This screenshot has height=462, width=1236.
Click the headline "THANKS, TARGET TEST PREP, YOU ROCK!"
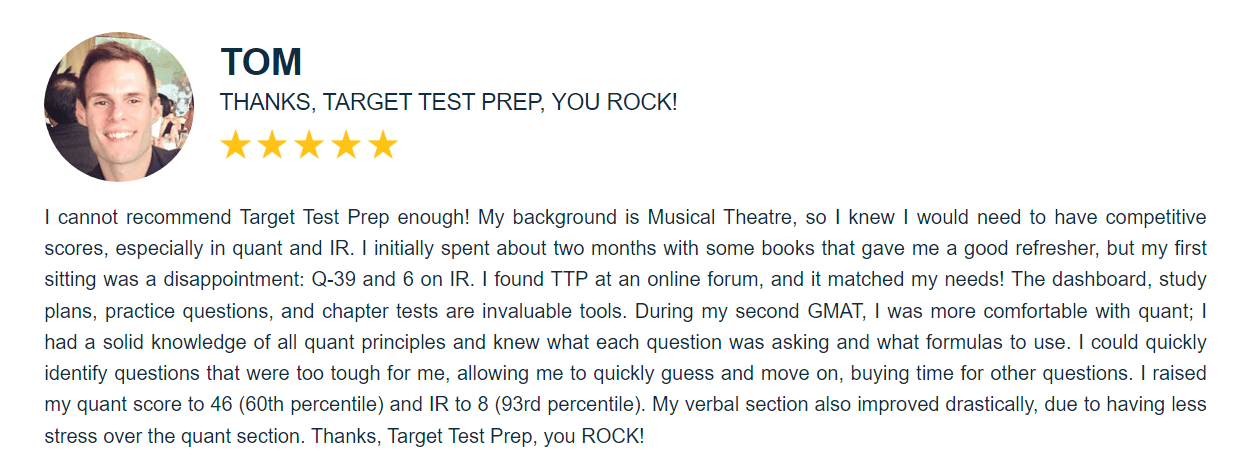pyautogui.click(x=448, y=102)
